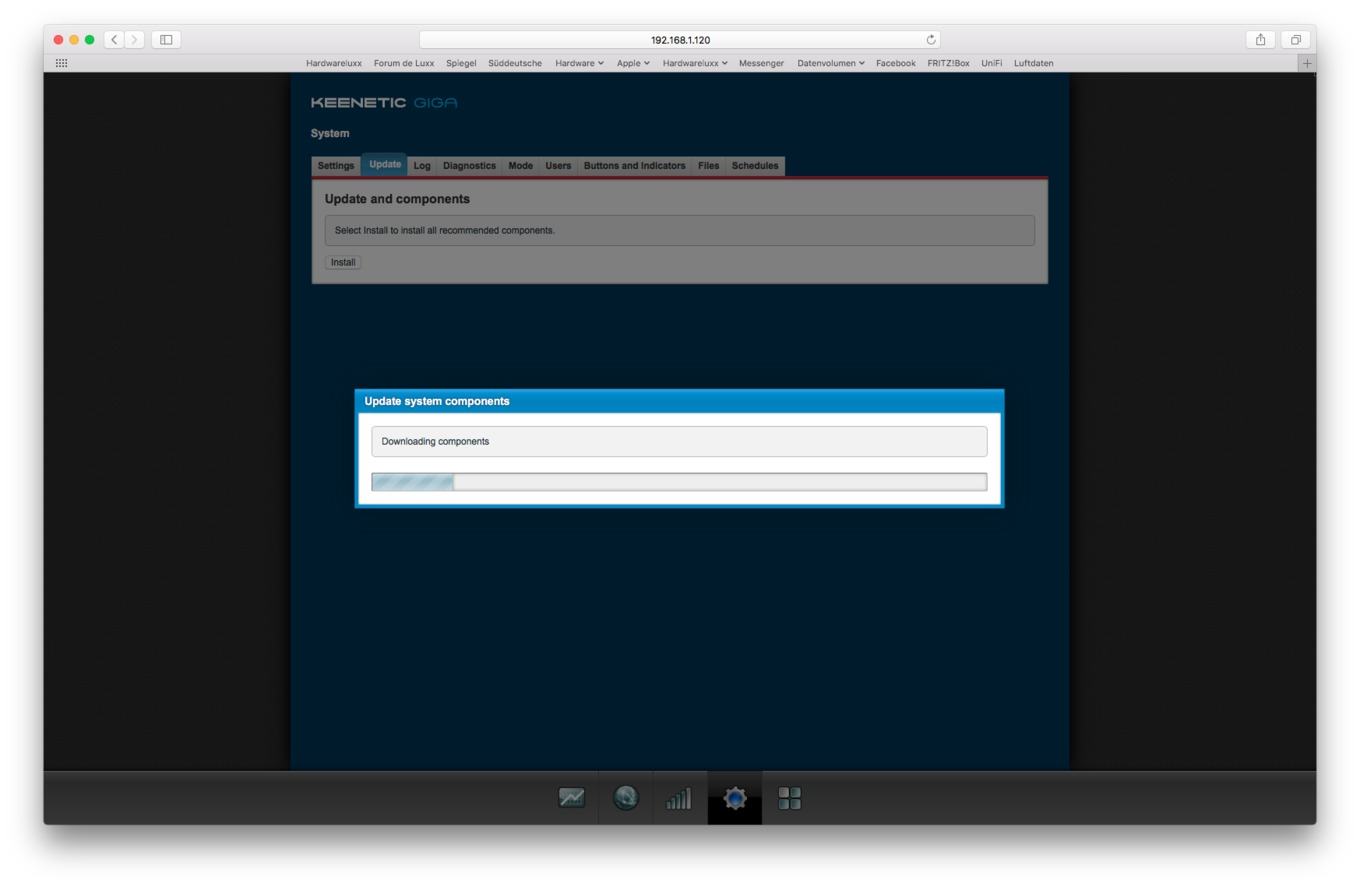Open the Log tab
1360x887 pixels.
coord(422,166)
